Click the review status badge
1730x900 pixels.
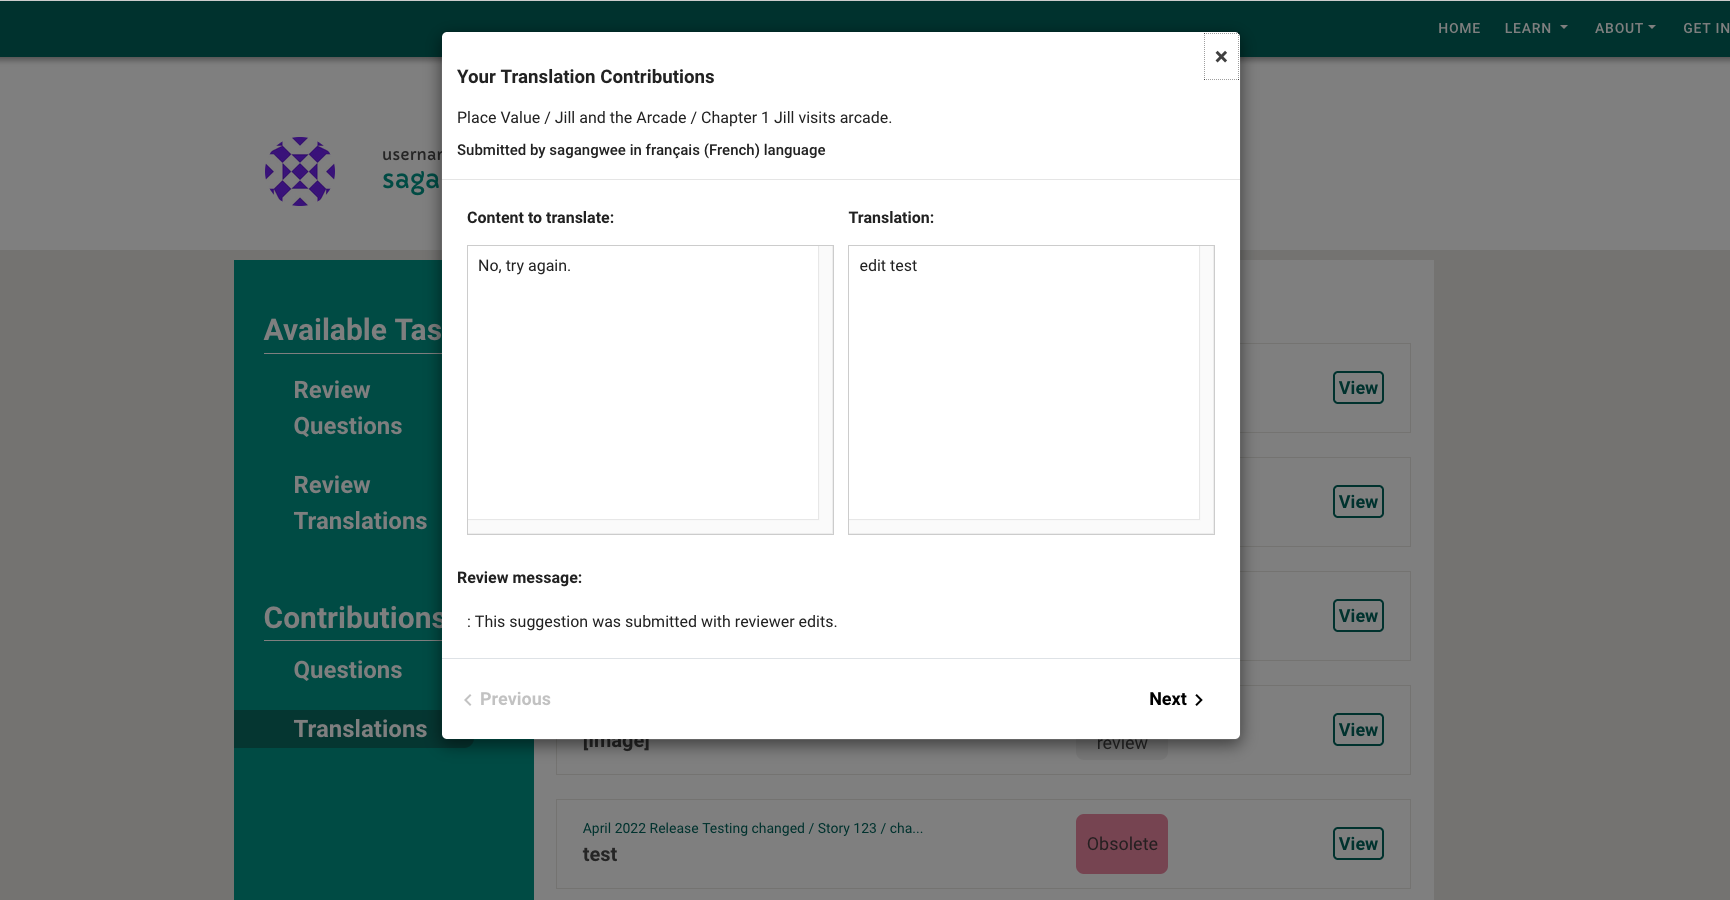tap(1121, 742)
